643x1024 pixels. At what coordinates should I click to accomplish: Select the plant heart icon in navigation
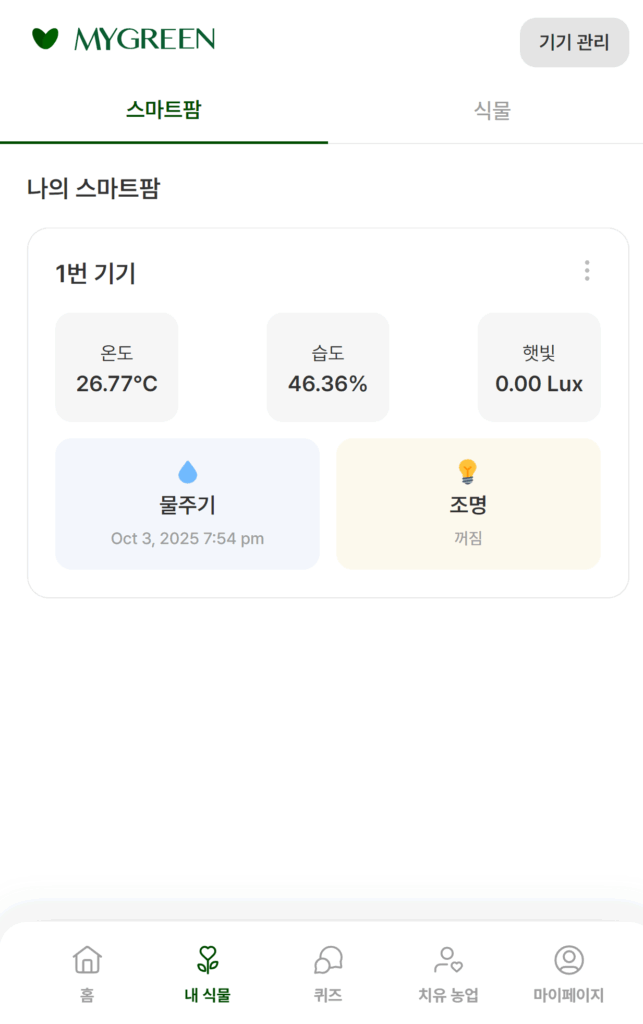click(207, 960)
